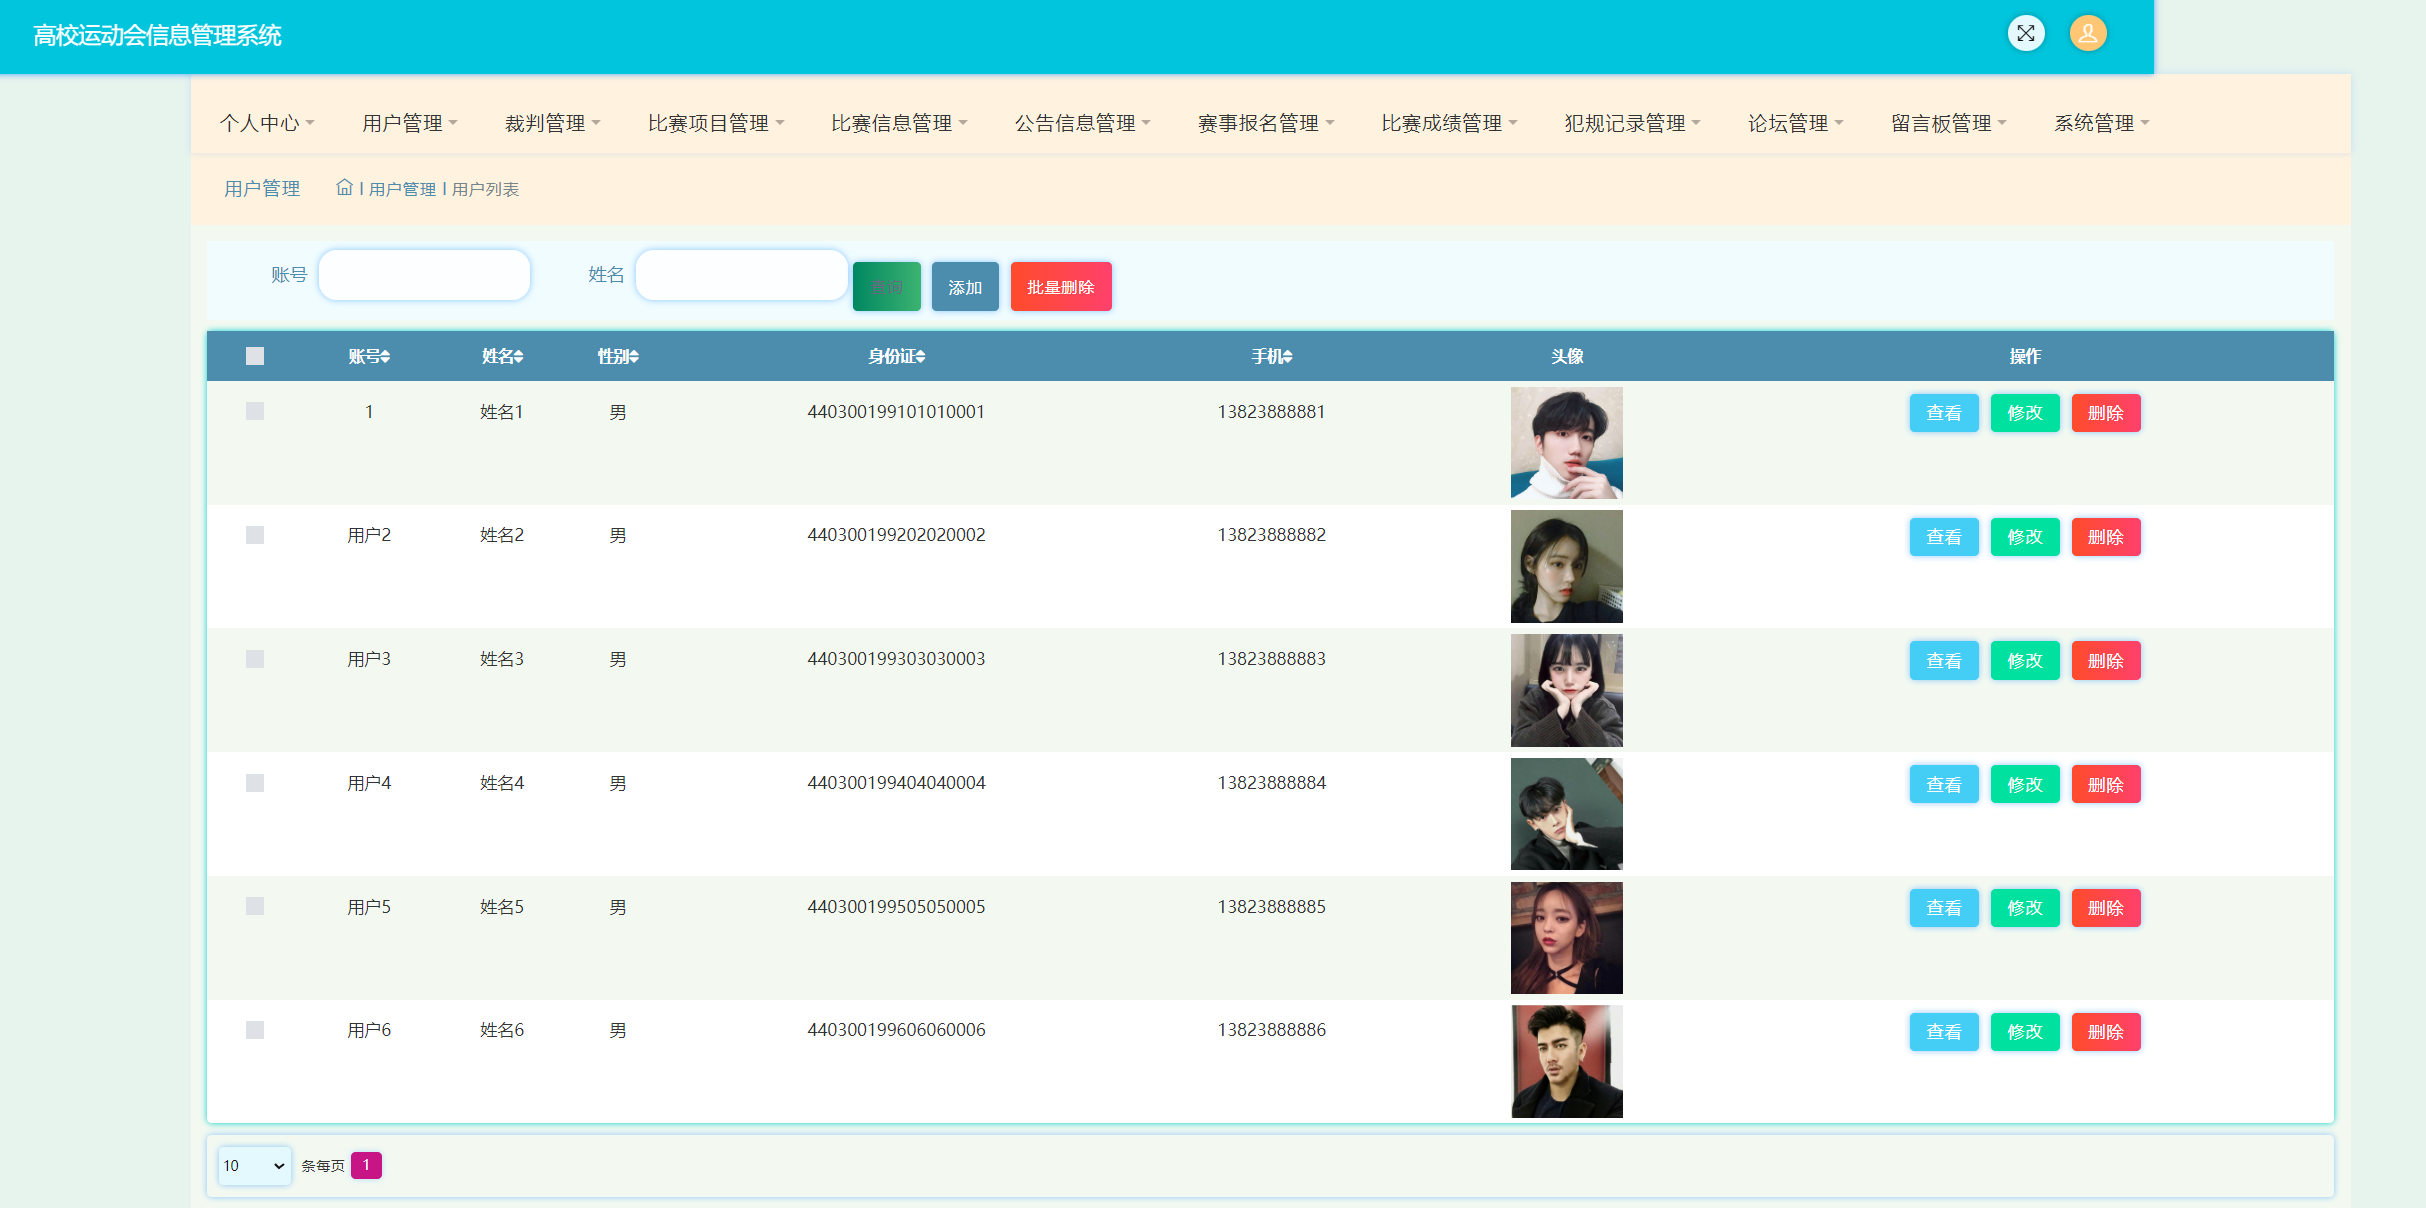Open the user avatar icon menu
Viewport: 2426px width, 1208px height.
pyautogui.click(x=2087, y=34)
